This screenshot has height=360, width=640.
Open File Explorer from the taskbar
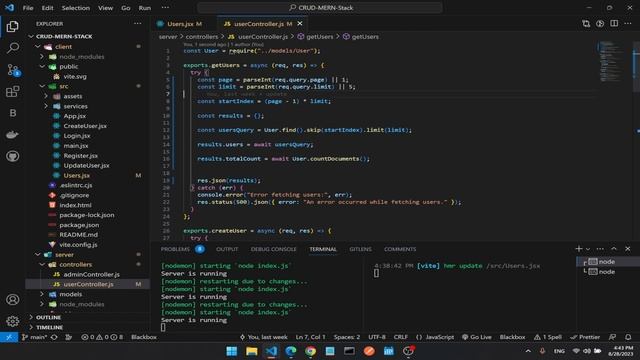coord(251,351)
